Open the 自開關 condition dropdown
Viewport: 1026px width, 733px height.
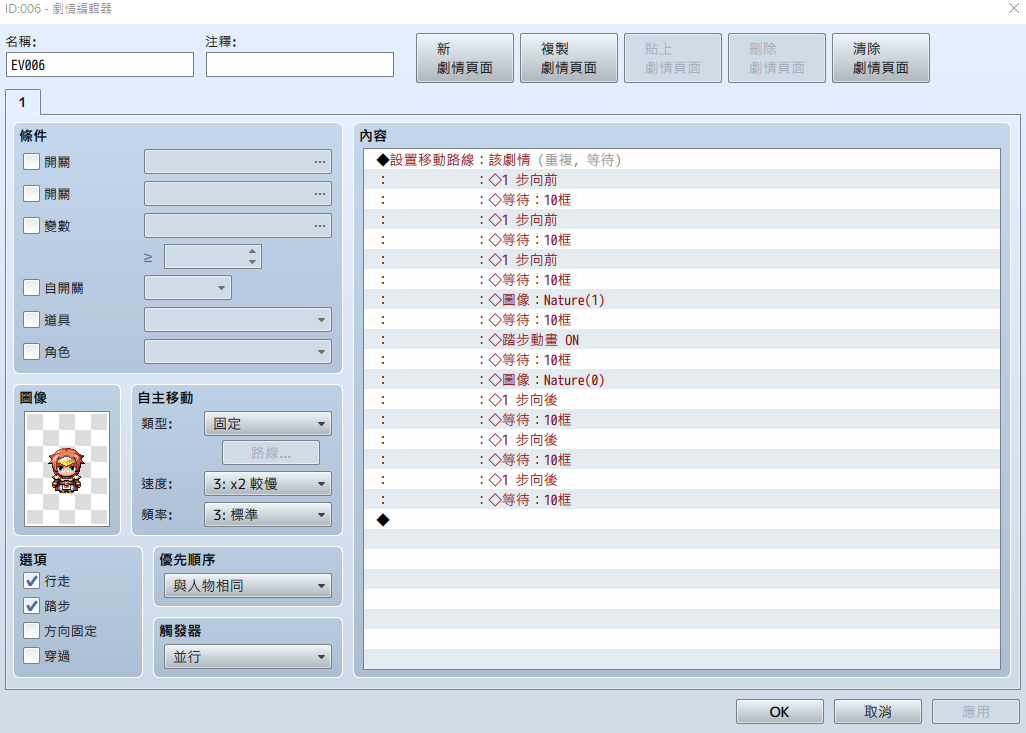188,288
